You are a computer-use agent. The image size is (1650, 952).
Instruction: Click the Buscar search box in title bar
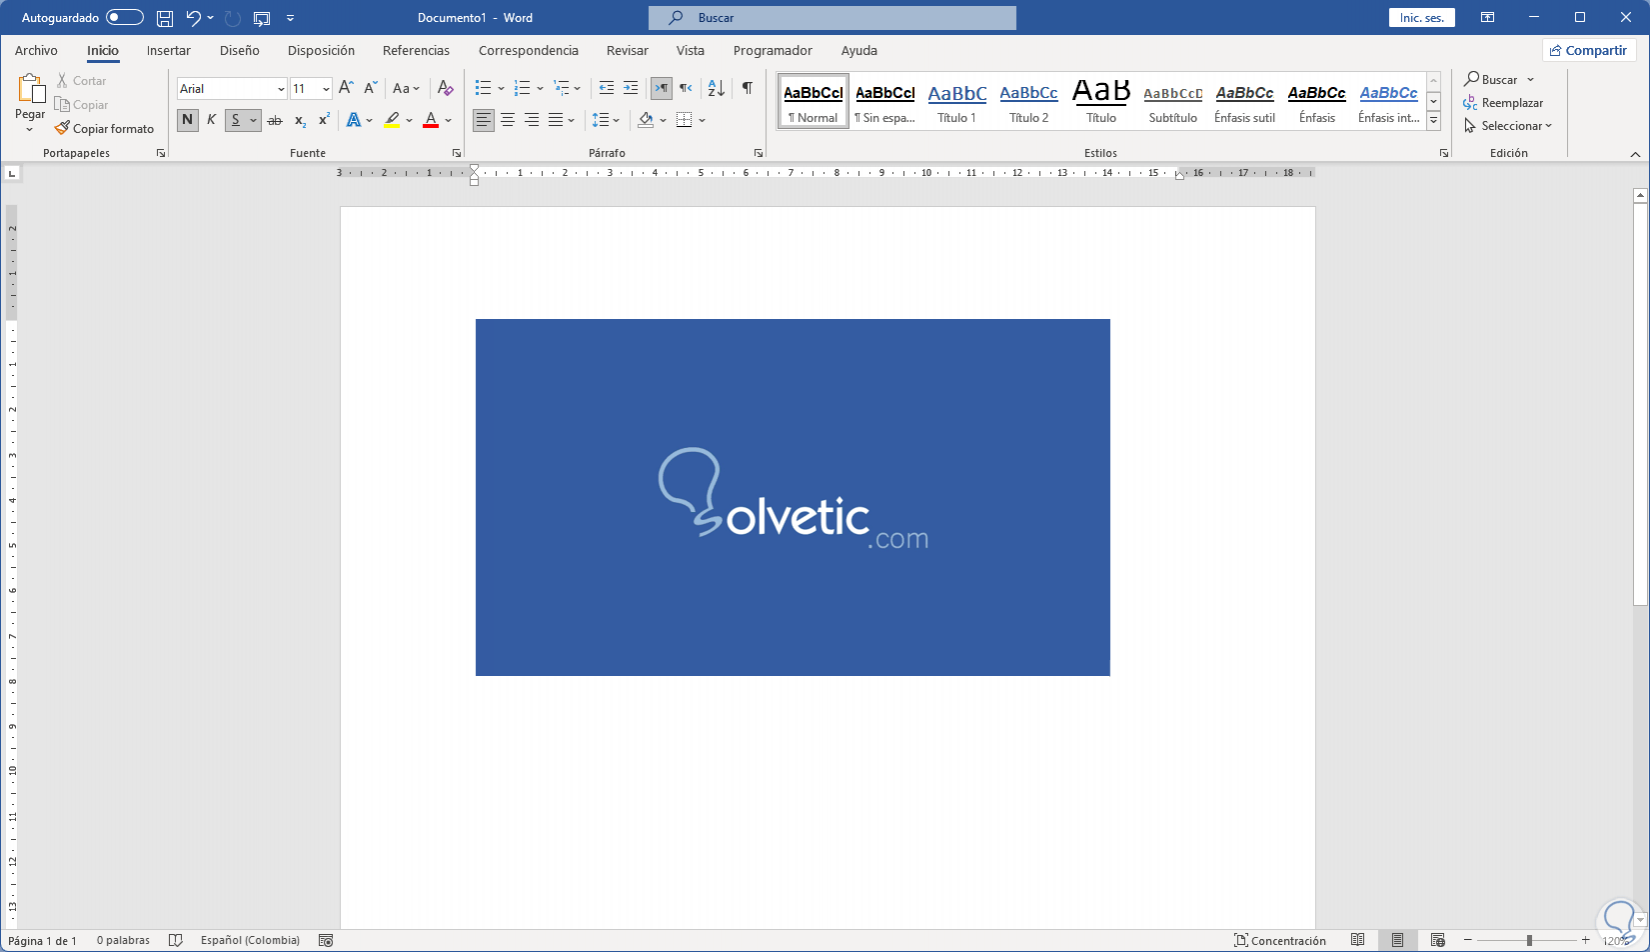coord(832,18)
